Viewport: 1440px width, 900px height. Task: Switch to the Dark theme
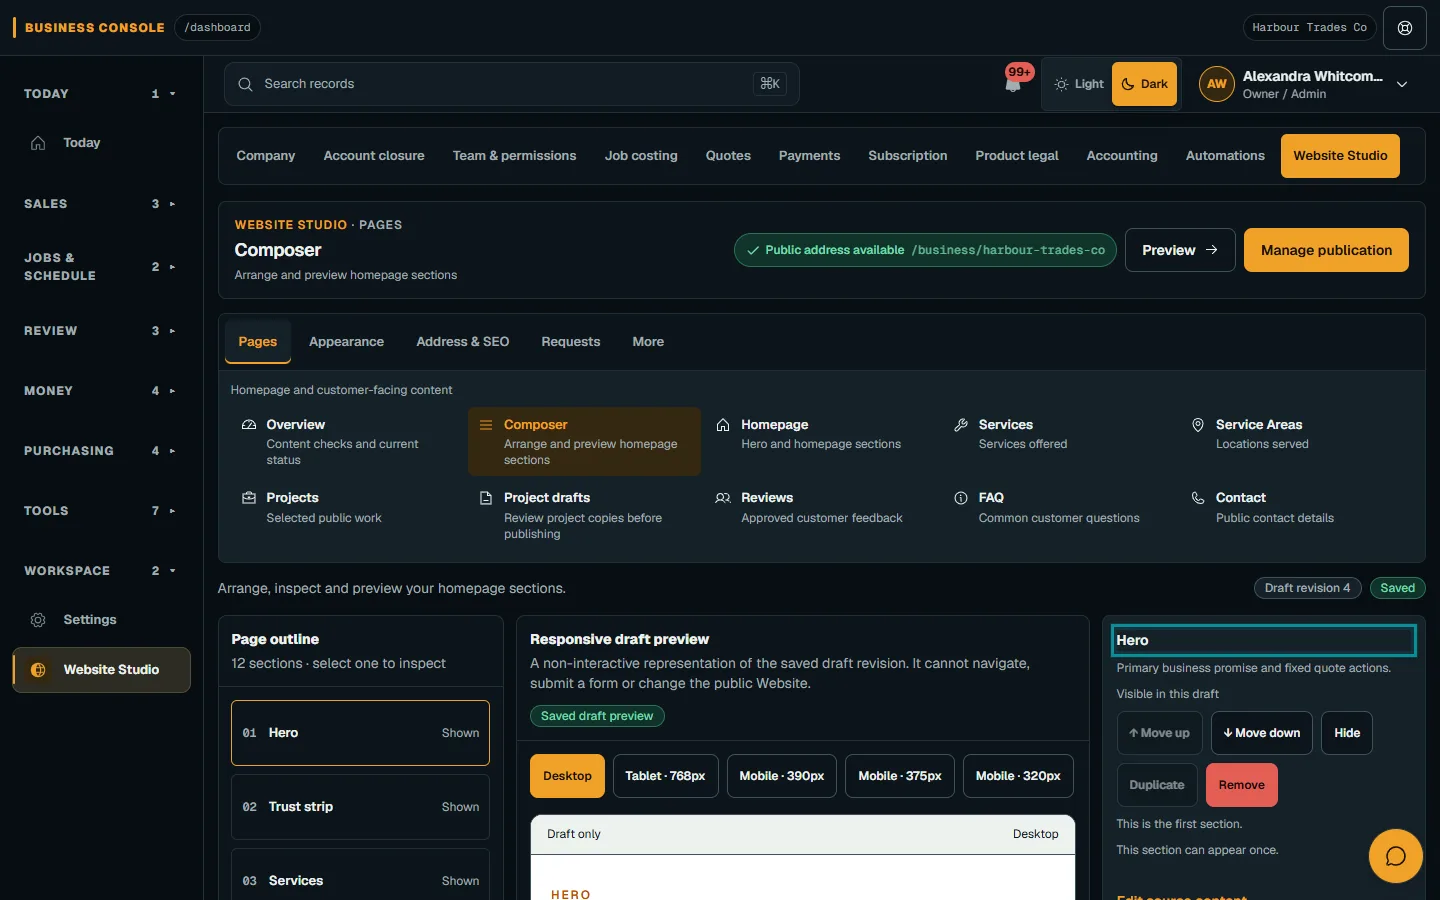point(1144,84)
